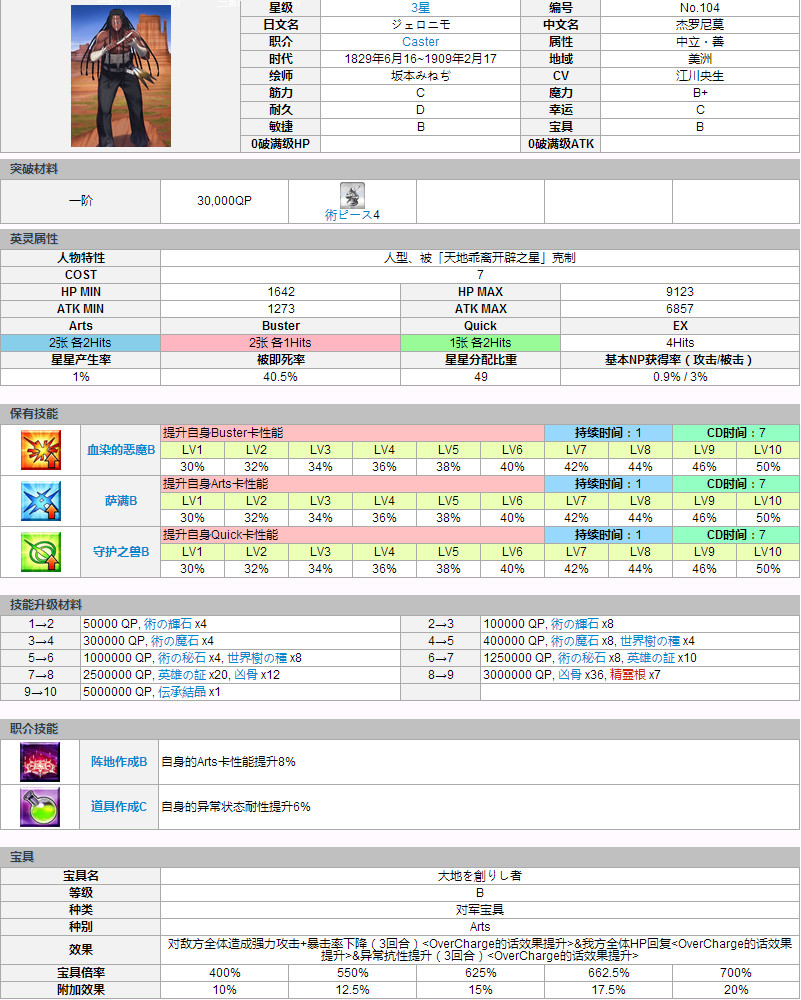Screen dimensions: 801x1000
Task: Select the blue Arts 2张 各2Hits cell
Action: click(80, 342)
